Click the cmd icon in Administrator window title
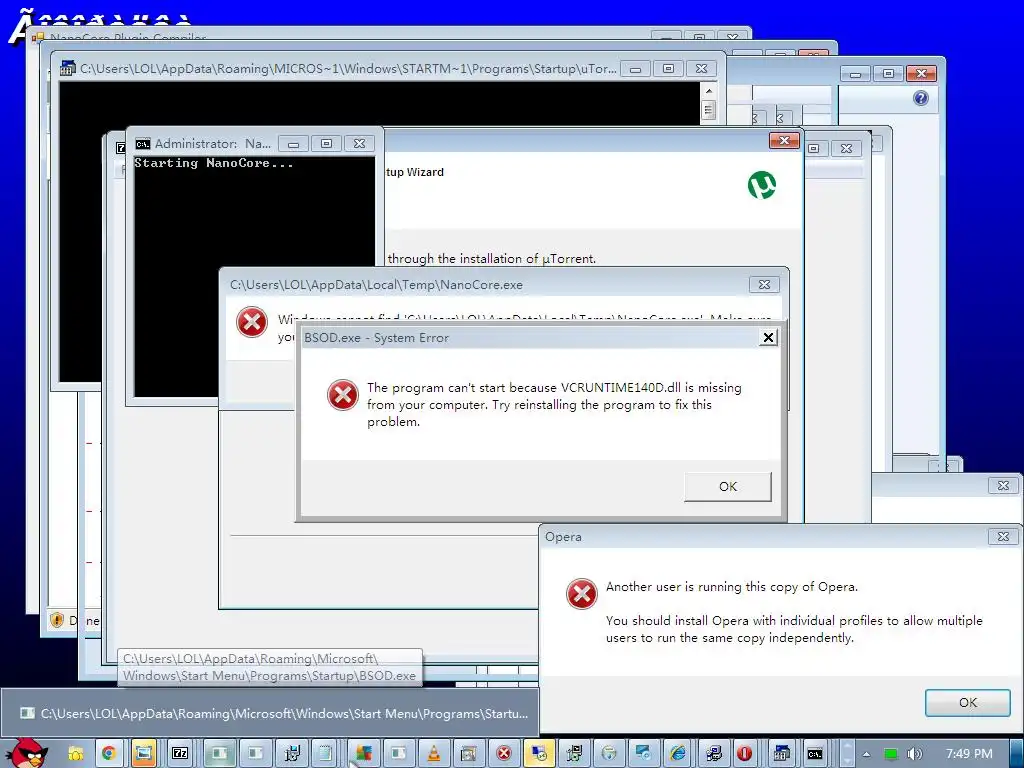Screen dimensions: 1024x768 point(142,144)
